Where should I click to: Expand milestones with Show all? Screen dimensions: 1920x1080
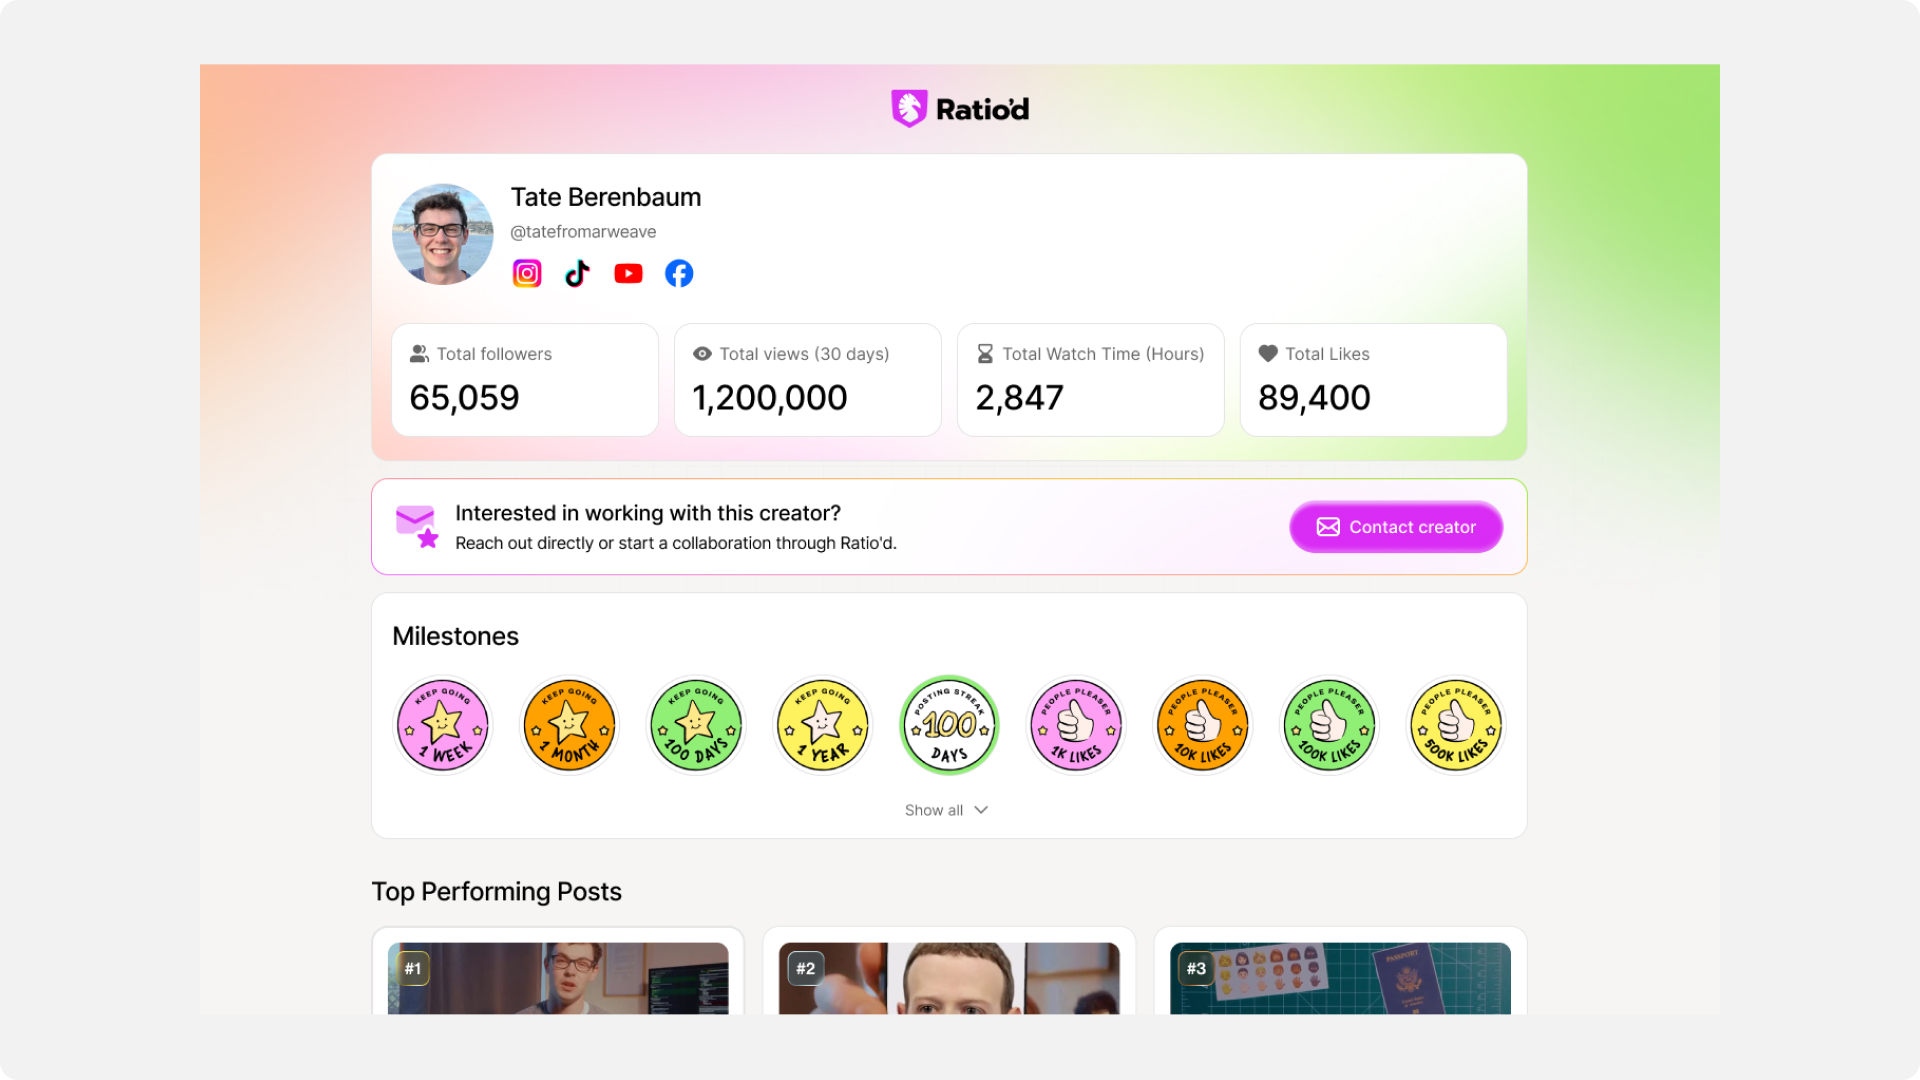(946, 810)
